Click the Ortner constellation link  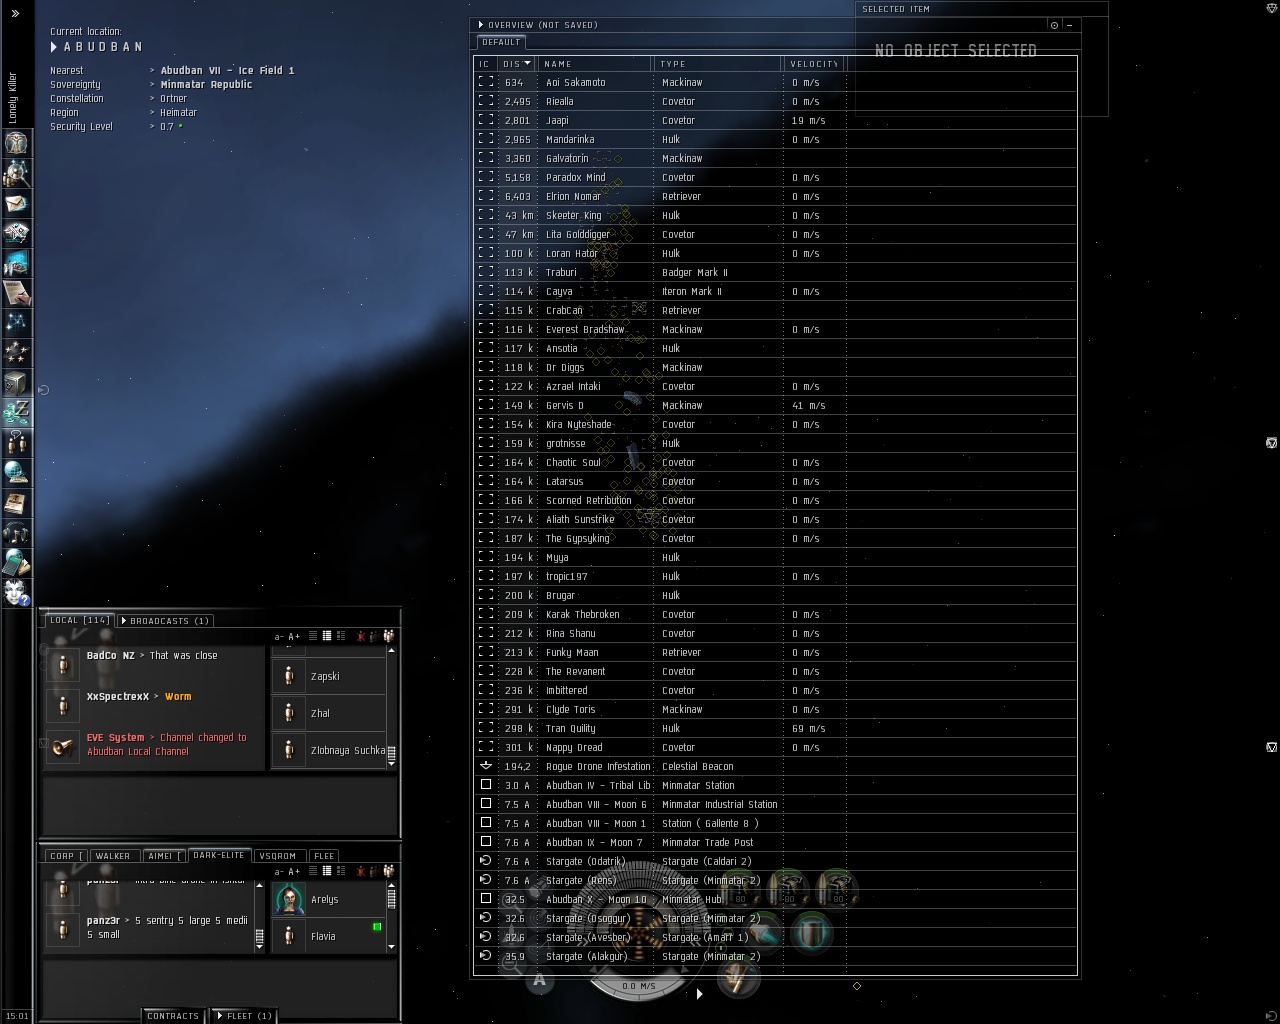pos(174,99)
